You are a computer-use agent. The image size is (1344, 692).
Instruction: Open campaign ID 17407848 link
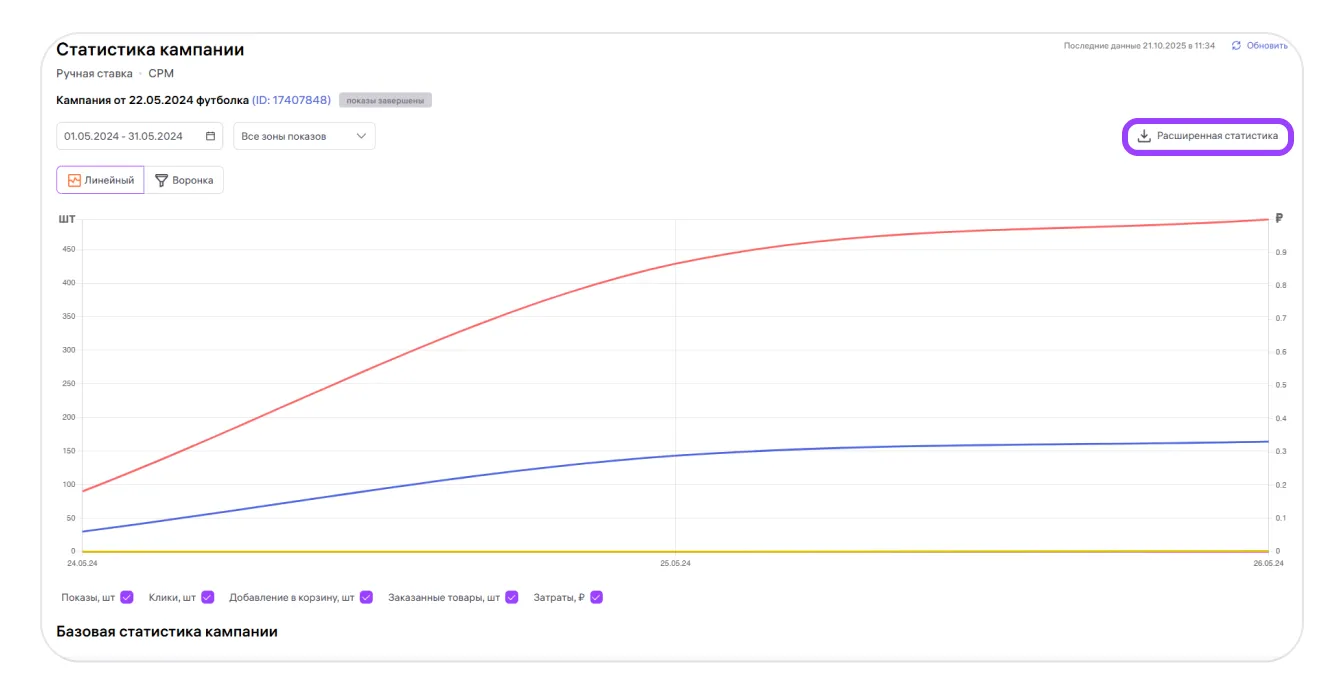point(291,100)
